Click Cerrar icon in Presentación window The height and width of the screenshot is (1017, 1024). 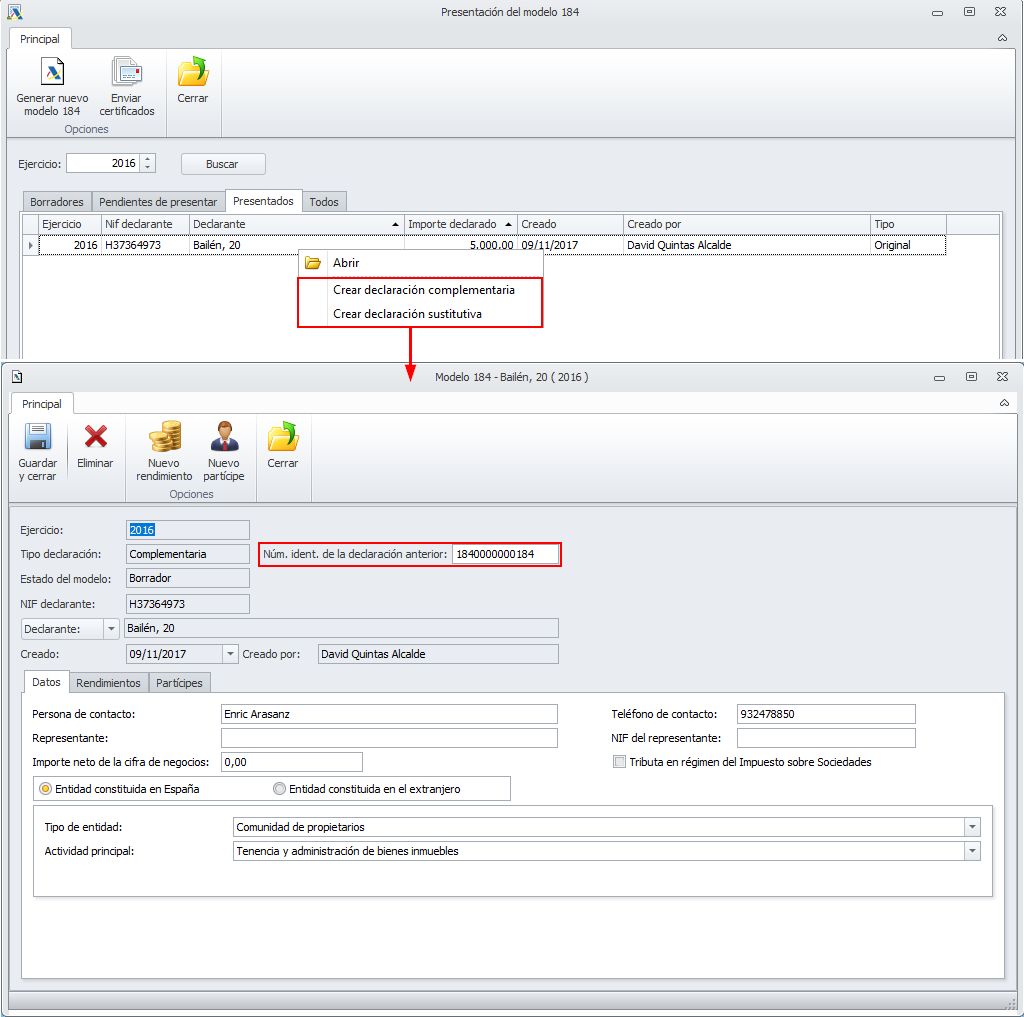click(x=193, y=72)
